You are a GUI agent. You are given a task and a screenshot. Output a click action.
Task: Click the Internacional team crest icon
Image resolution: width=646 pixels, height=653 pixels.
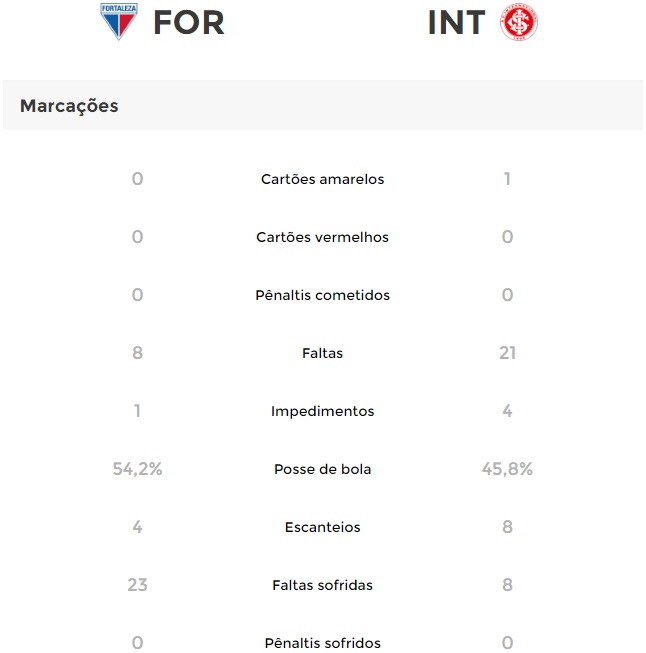click(x=519, y=22)
